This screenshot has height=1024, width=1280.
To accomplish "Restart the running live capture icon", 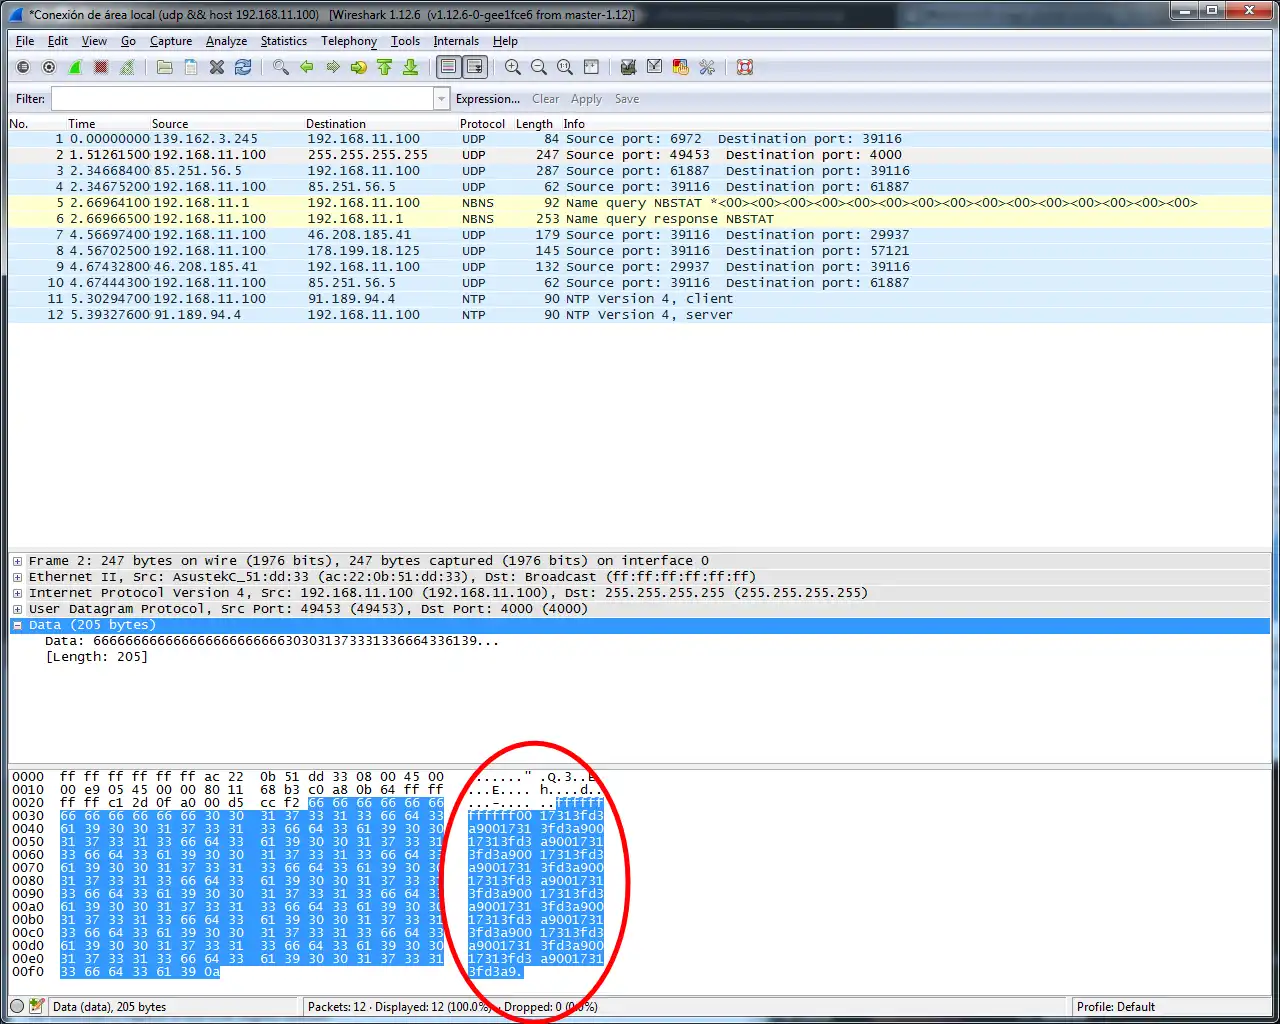I will (127, 67).
